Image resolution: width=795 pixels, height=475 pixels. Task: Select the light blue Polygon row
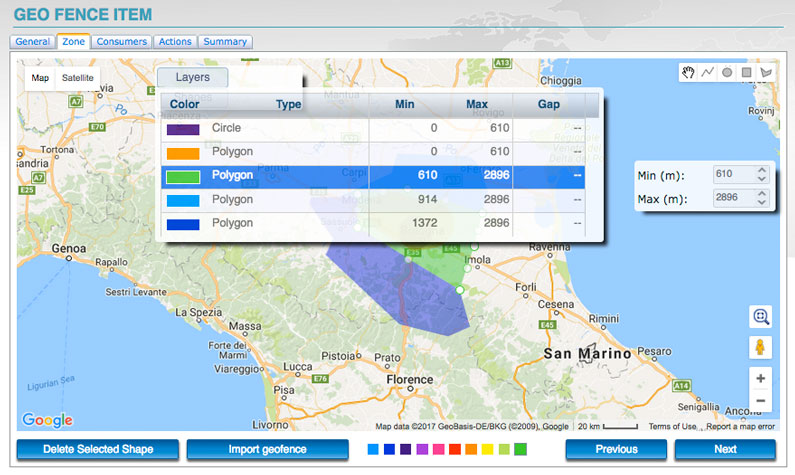pos(373,200)
